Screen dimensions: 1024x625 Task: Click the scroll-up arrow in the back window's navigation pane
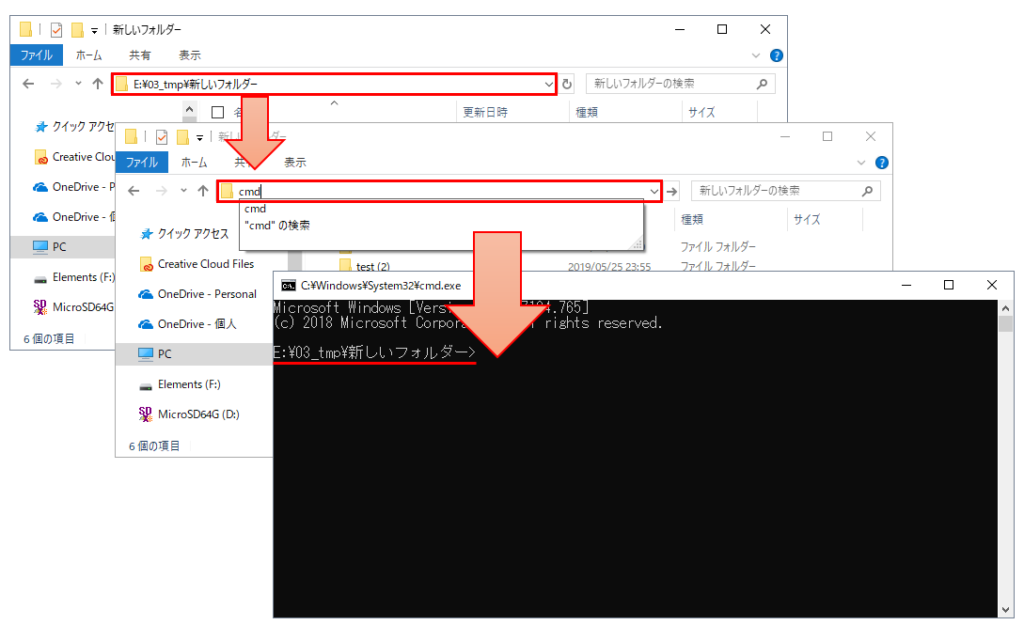(189, 110)
